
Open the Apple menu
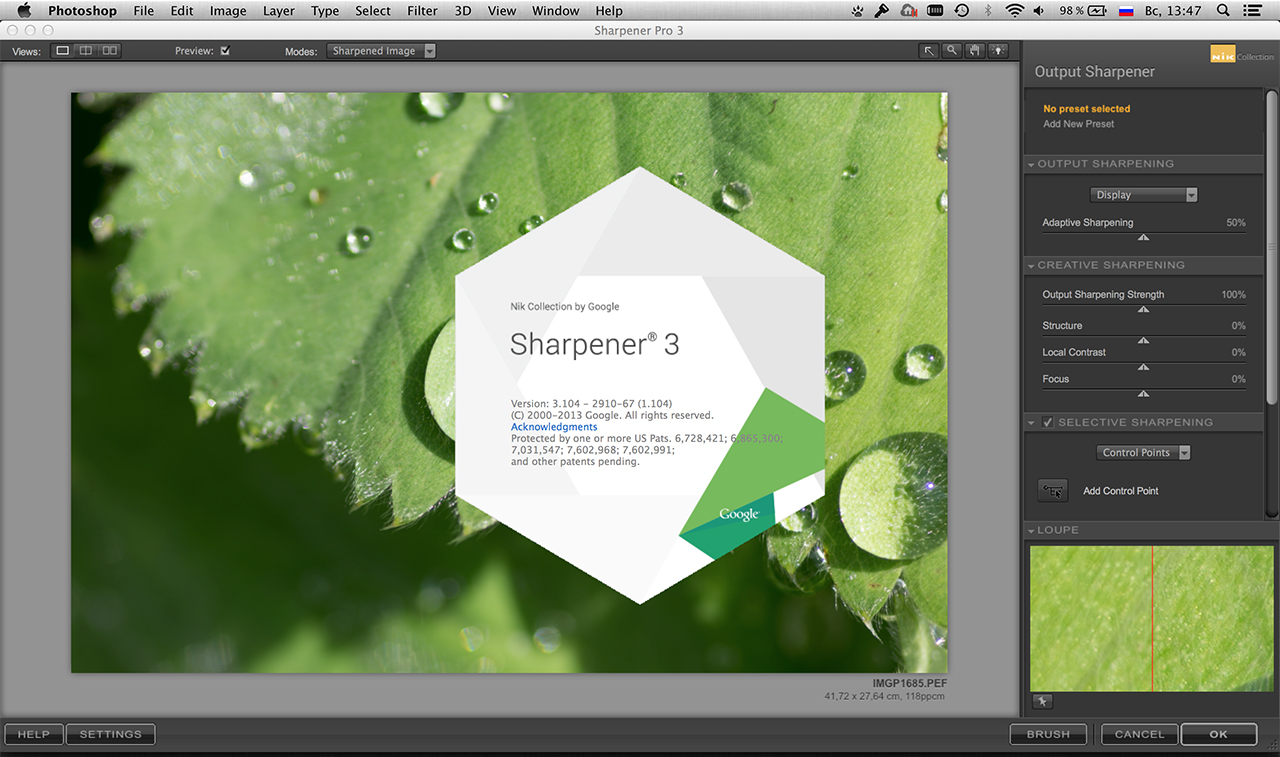(23, 11)
